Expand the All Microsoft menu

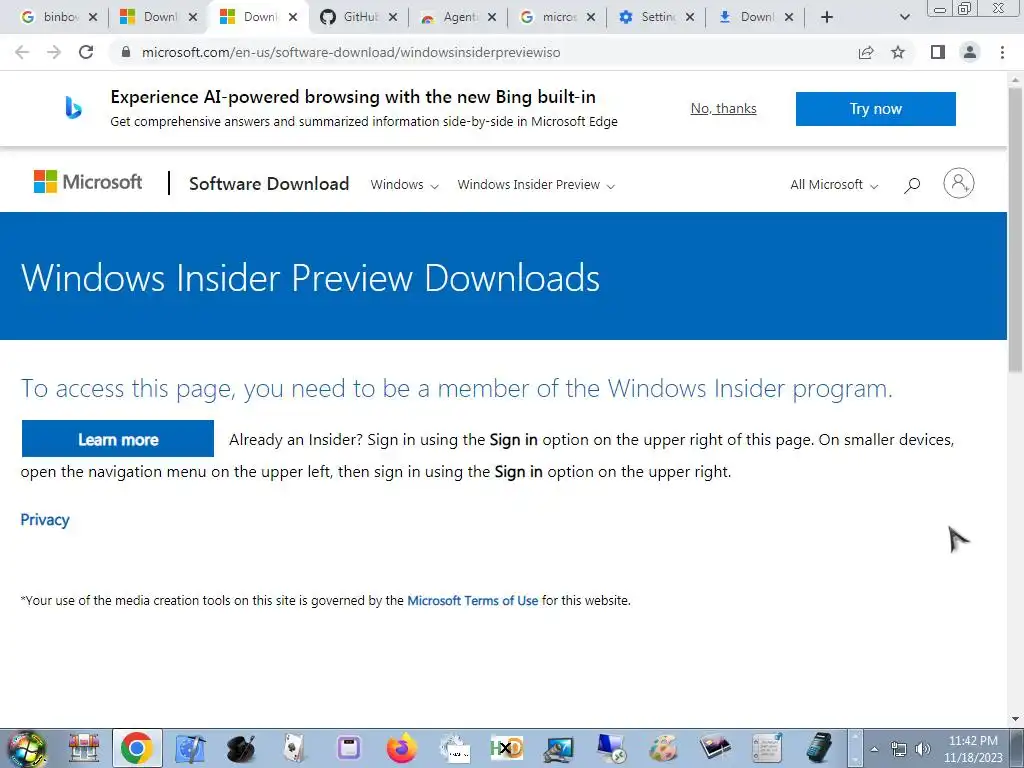(834, 185)
